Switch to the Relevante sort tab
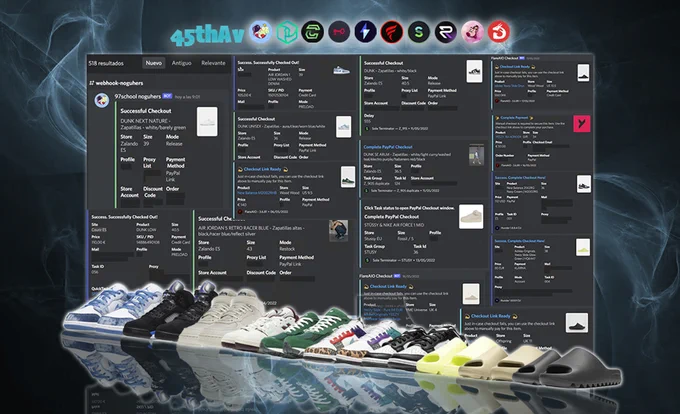 [x=213, y=63]
